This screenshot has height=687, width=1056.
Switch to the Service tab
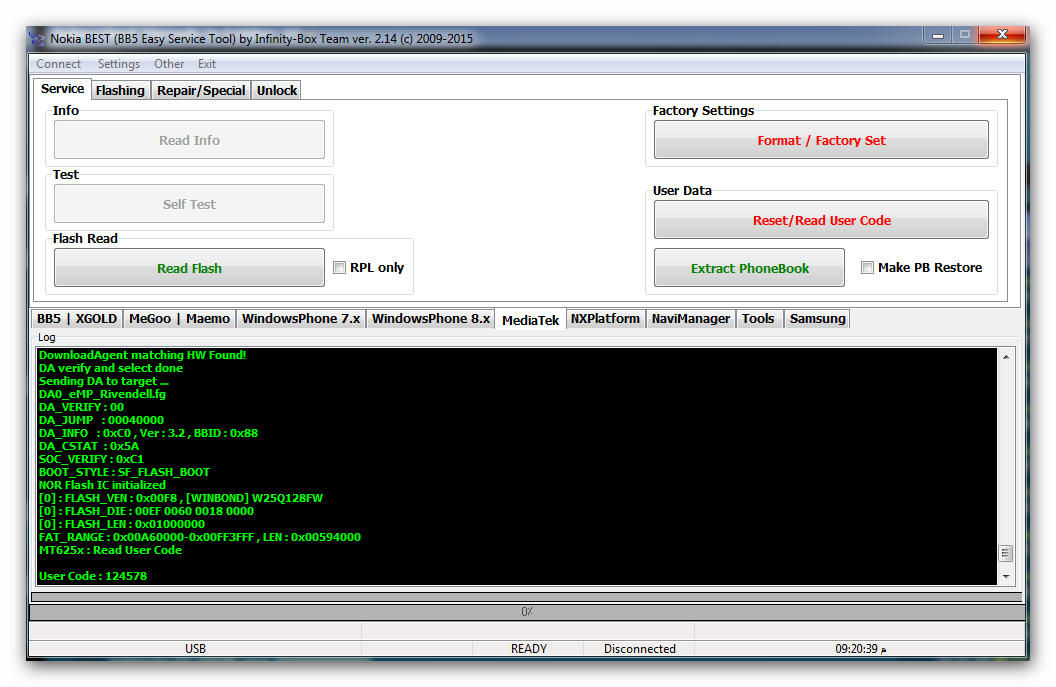[x=62, y=89]
